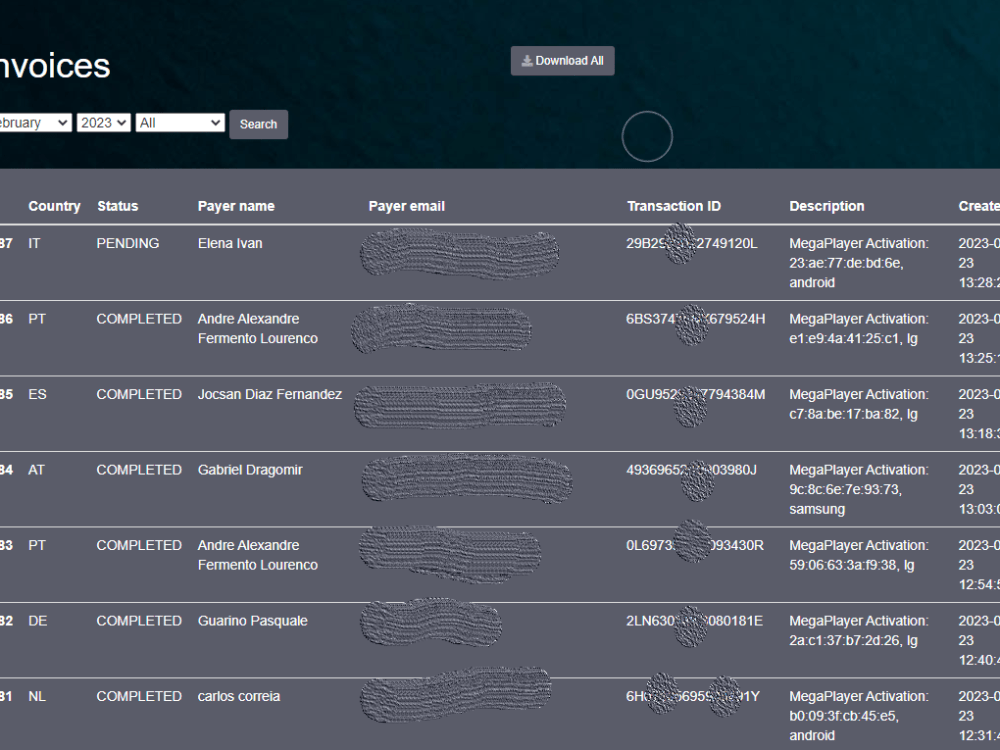Click transaction ID ending 2749120L
Image resolution: width=1000 pixels, height=750 pixels.
tap(691, 243)
